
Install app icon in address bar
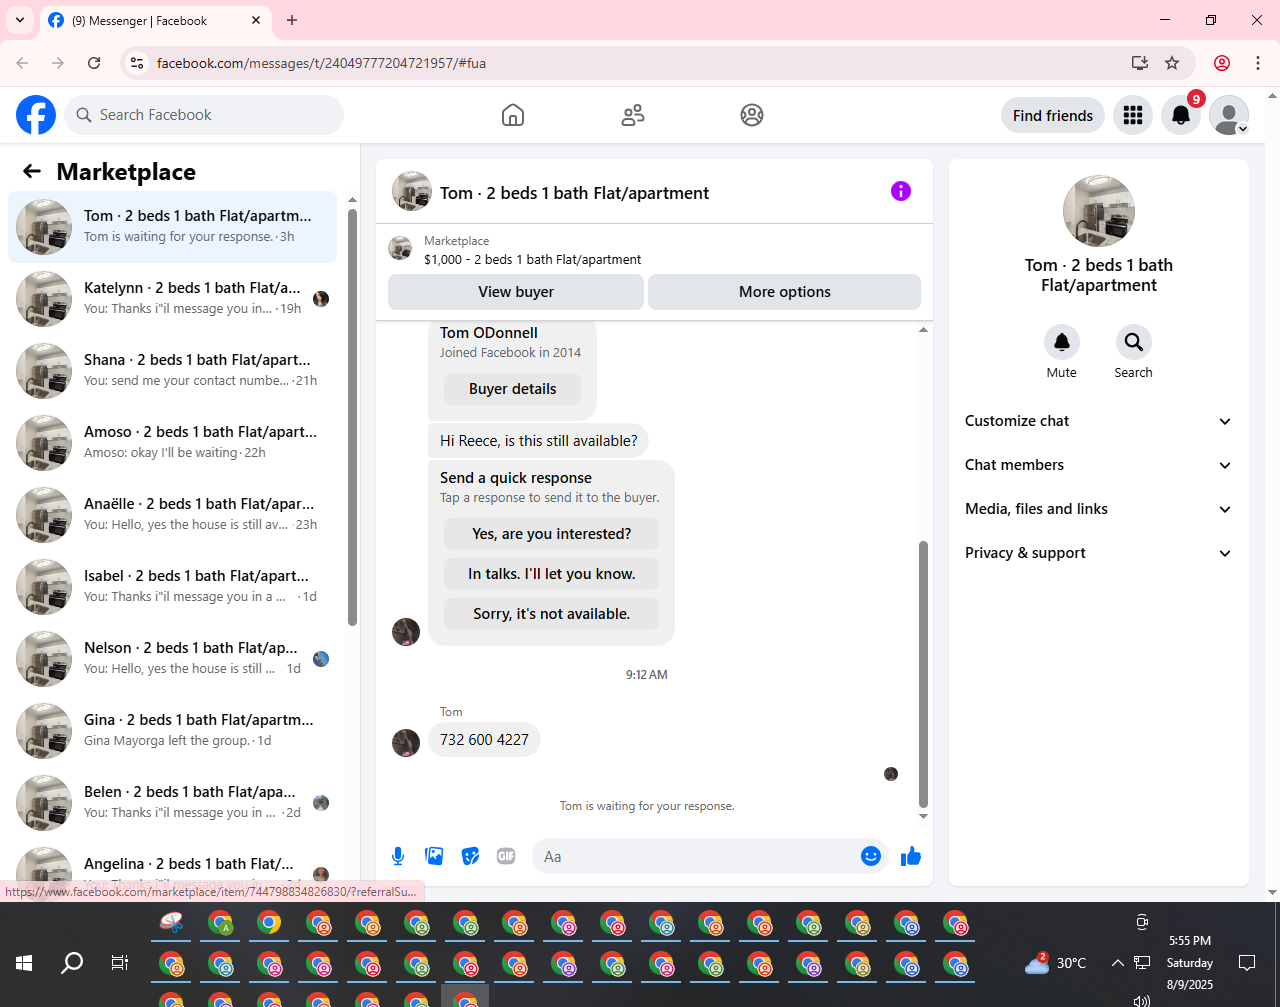tap(1140, 63)
